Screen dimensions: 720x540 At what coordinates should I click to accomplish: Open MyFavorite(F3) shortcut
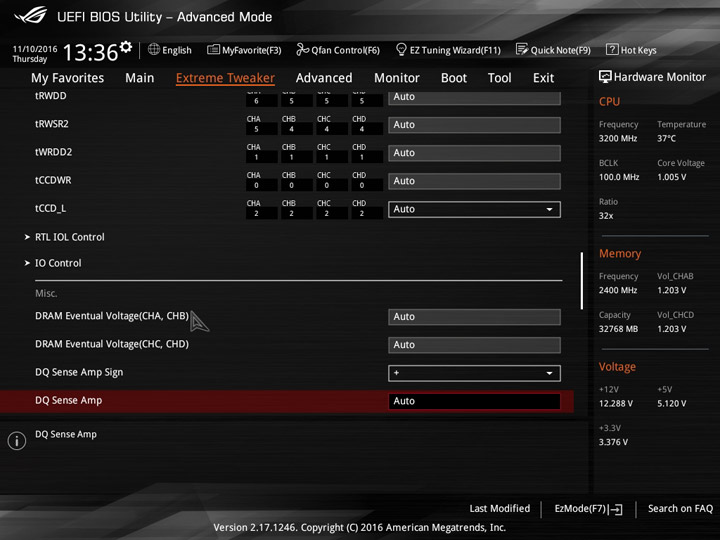(x=252, y=50)
